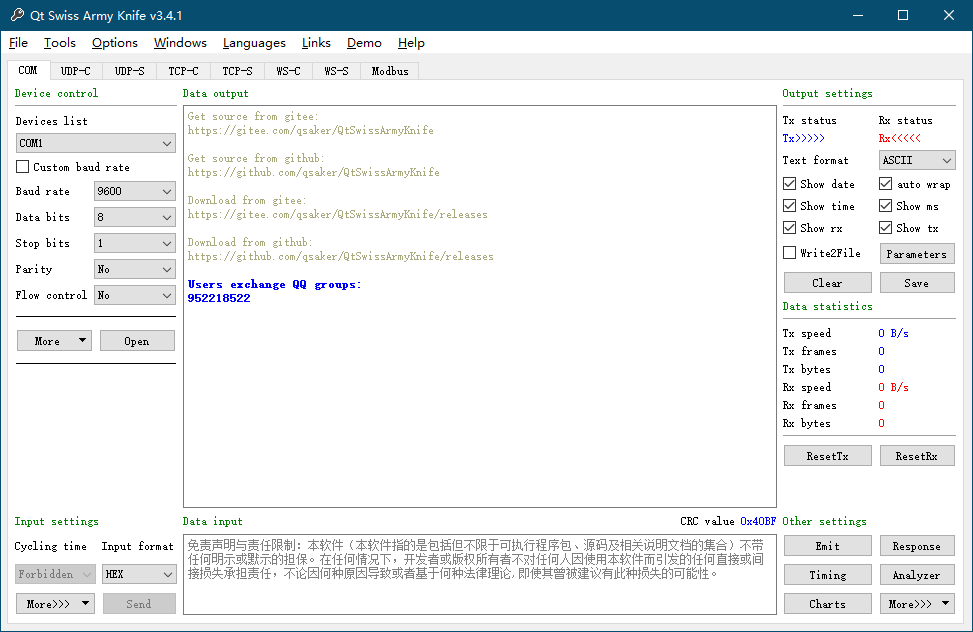This screenshot has height=632, width=973.
Task: Click the Rx<<<<< status indicator
Action: point(900,138)
